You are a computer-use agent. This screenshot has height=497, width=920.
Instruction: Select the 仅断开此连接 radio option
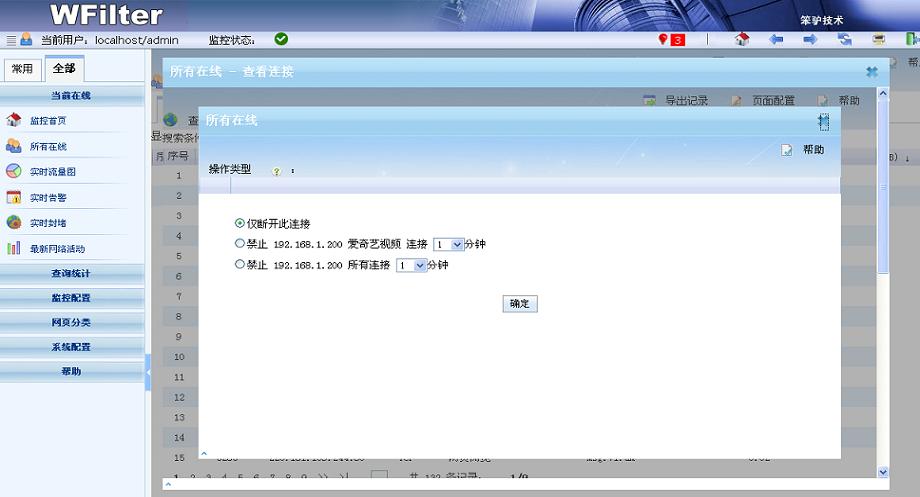239,223
